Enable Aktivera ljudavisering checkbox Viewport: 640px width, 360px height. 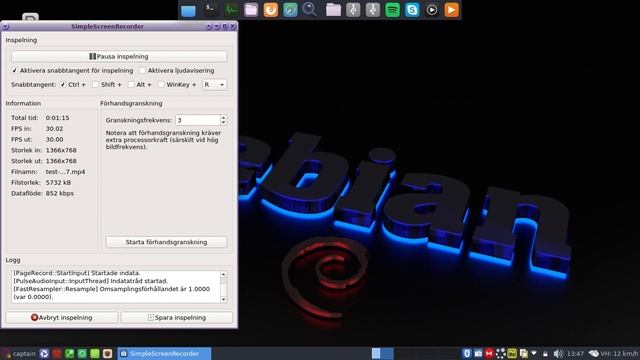[142, 71]
